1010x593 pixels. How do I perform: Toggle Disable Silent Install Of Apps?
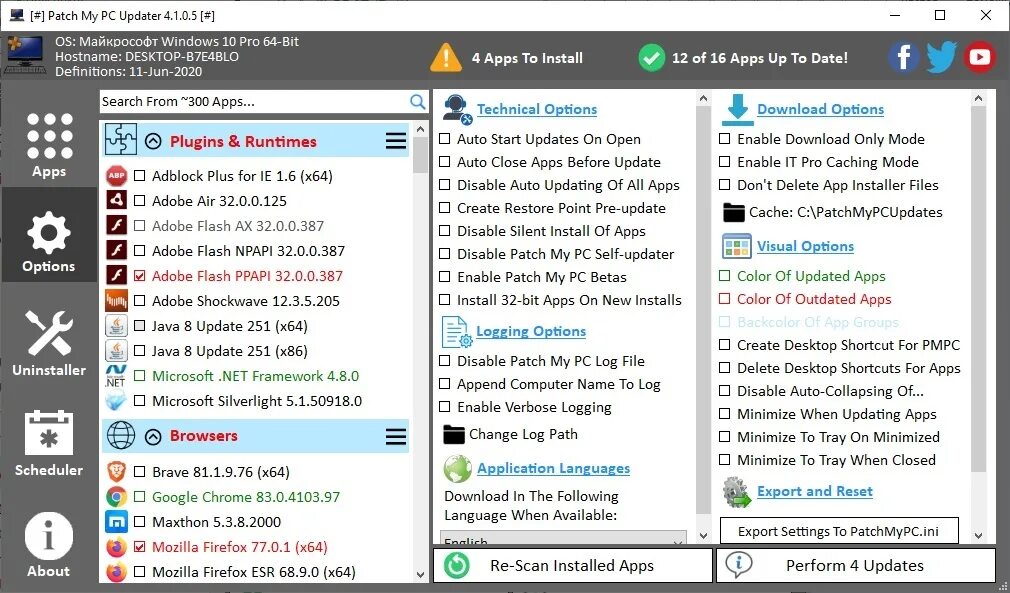[444, 231]
